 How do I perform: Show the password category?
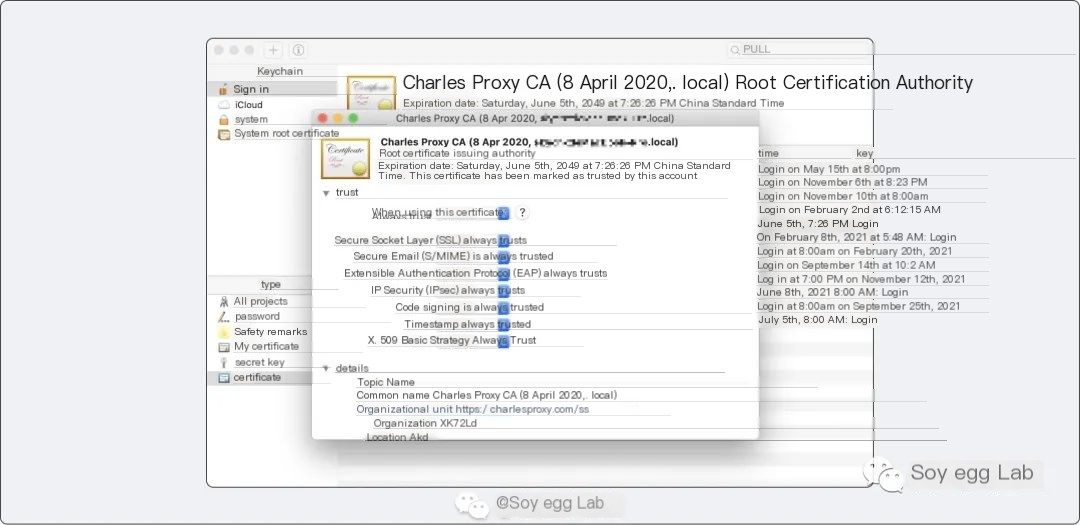pos(260,316)
